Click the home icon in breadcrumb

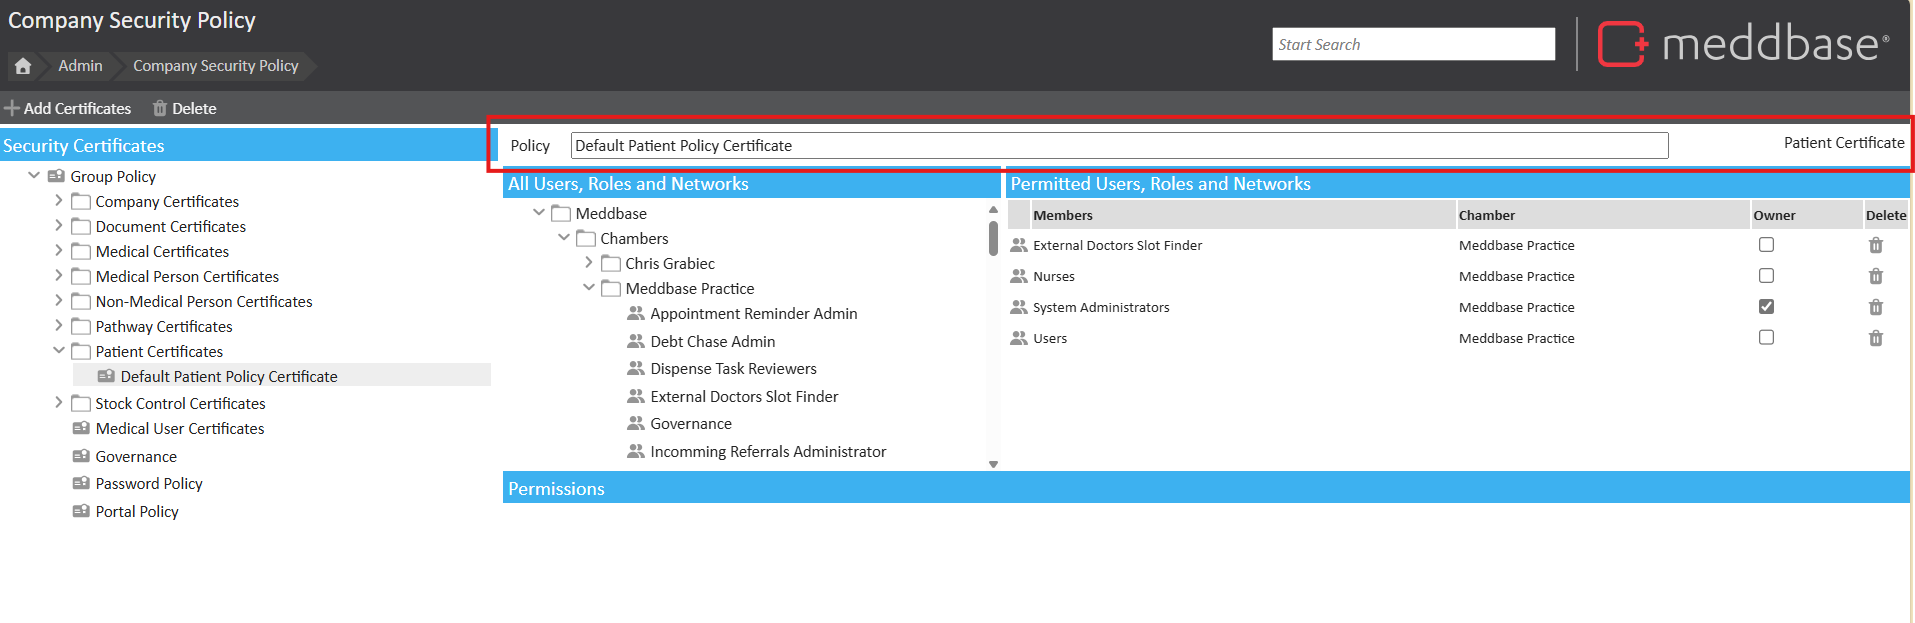[23, 66]
